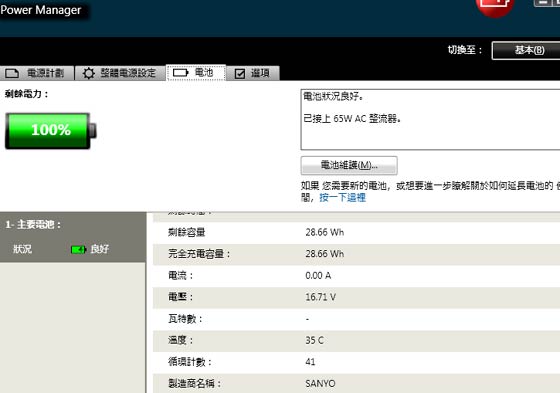Click the 電壓 row label
This screenshot has width=560, height=393.
pos(181,297)
